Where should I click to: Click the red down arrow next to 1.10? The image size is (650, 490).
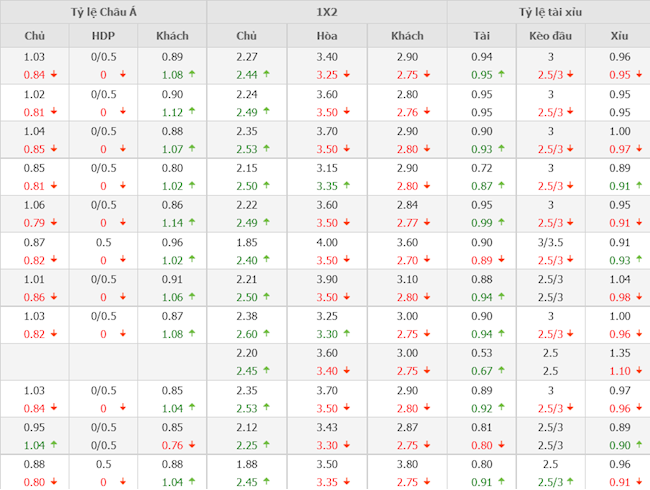pyautogui.click(x=638, y=370)
